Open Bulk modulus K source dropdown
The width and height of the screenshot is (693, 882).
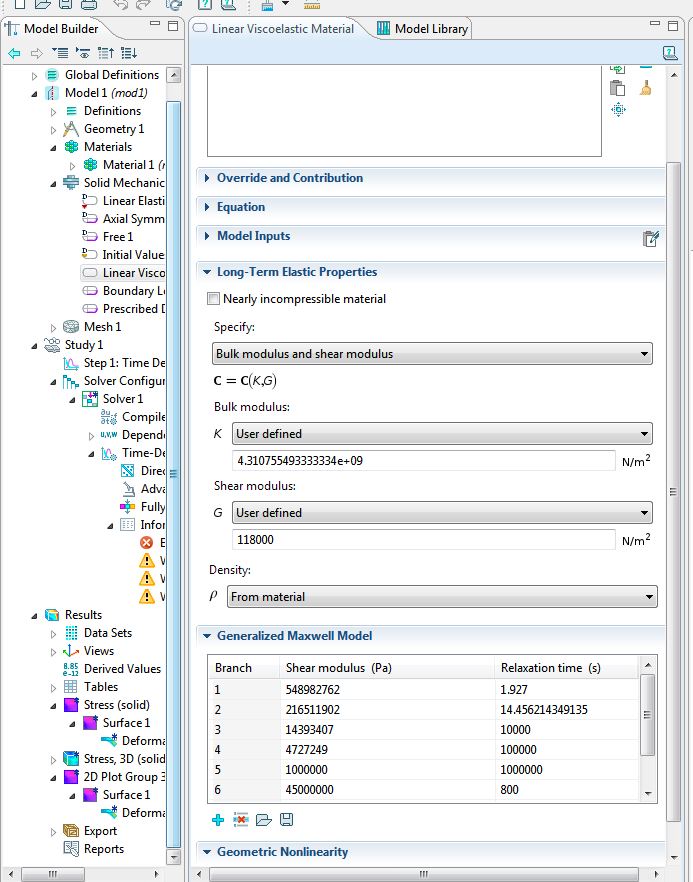(x=441, y=434)
